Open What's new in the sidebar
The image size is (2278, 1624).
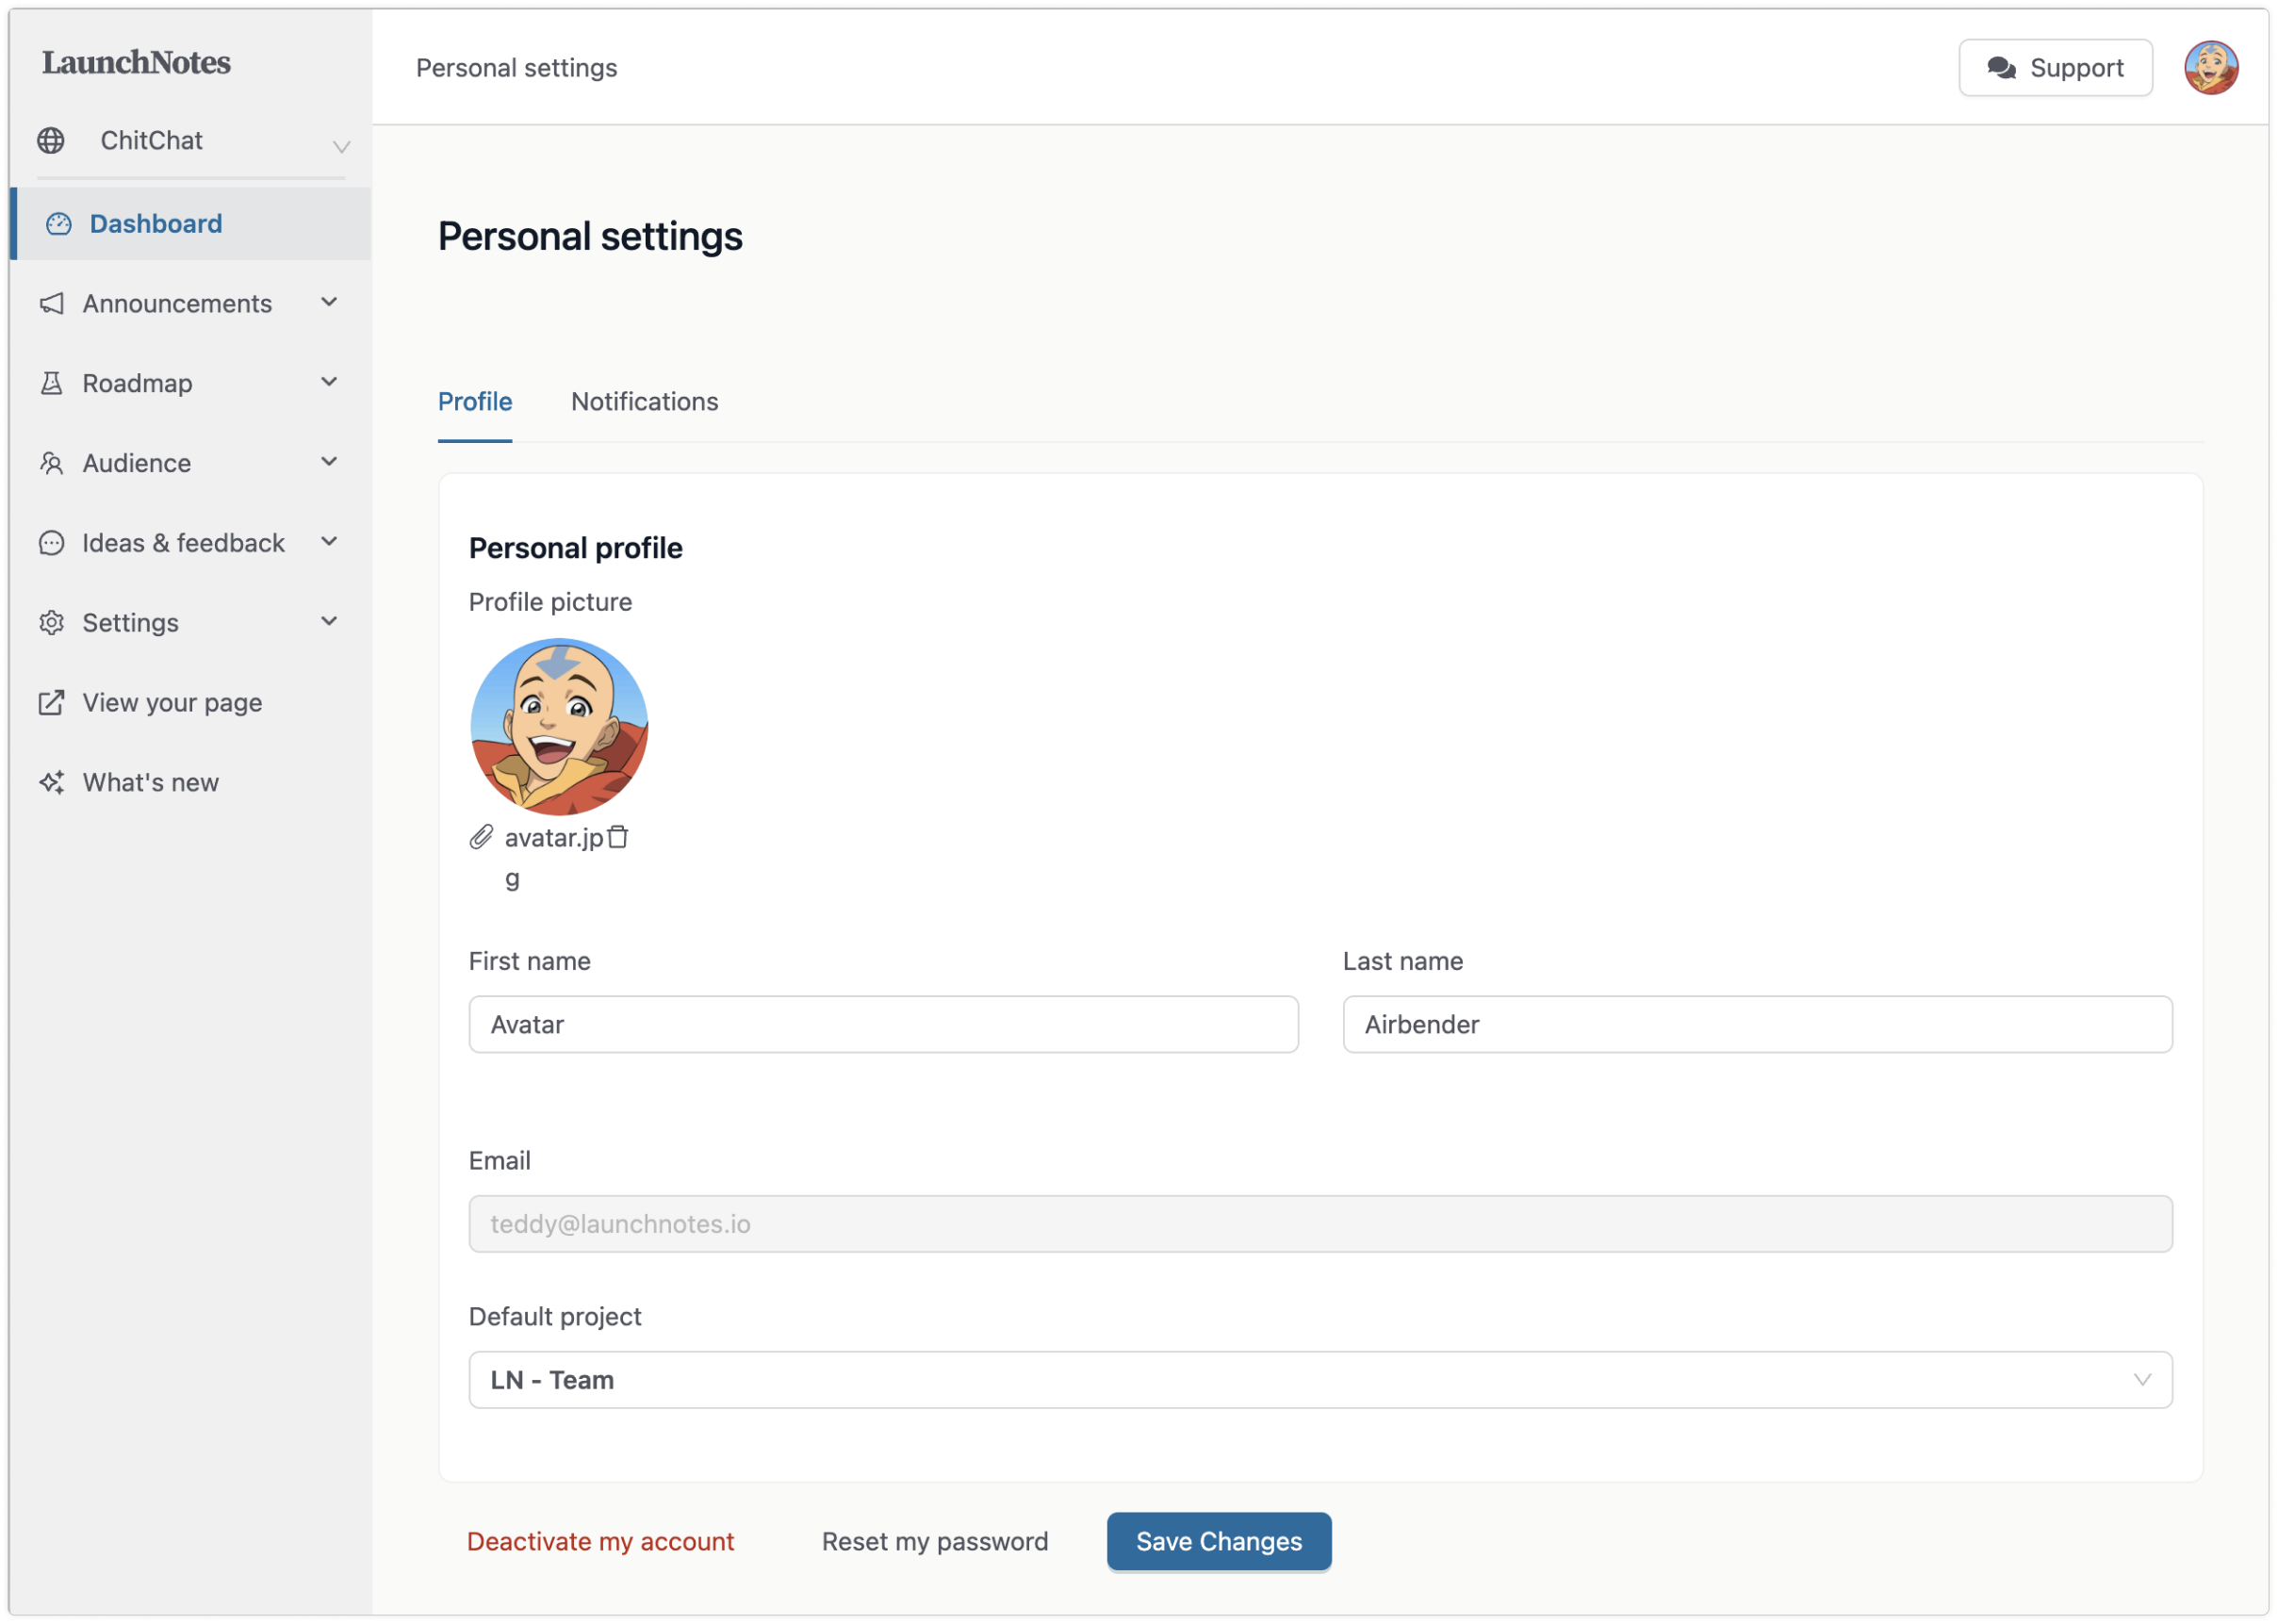[x=150, y=783]
